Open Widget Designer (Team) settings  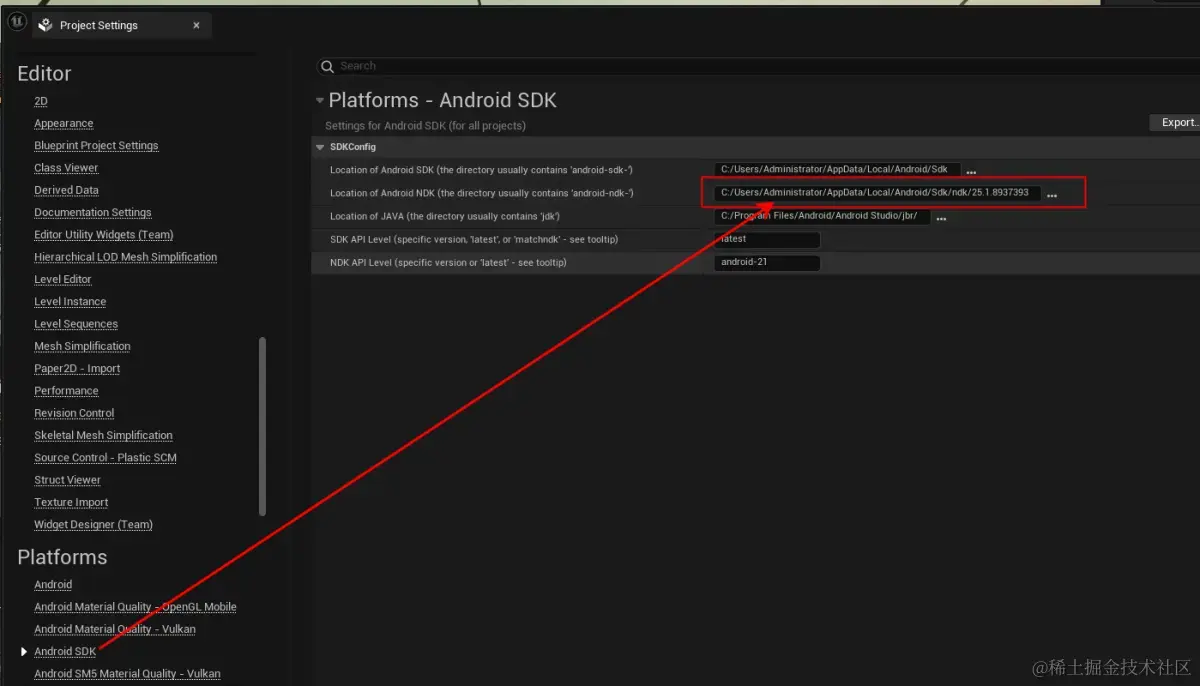point(93,525)
